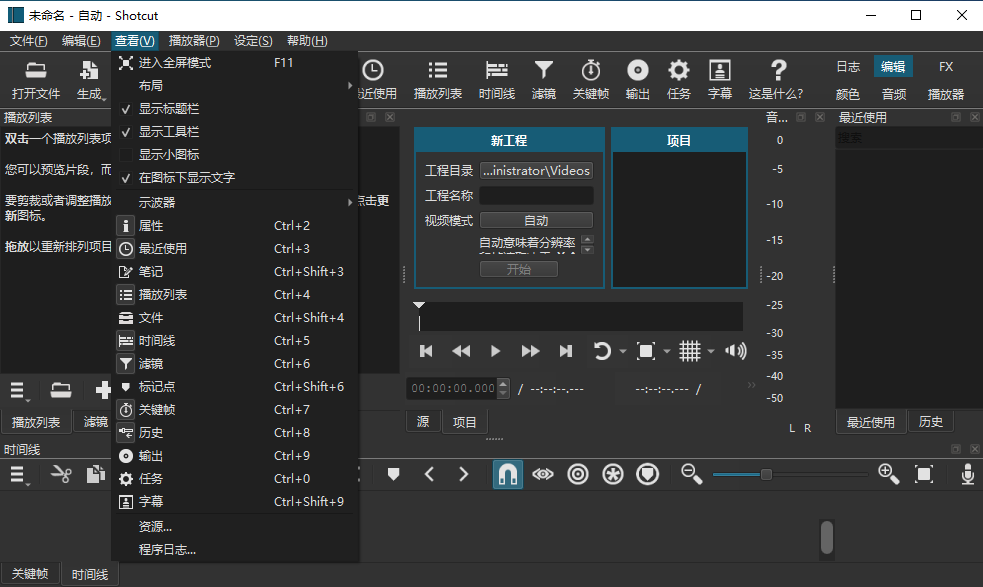
Task: Click the 播放列表 toolbar icon
Action: 438,80
